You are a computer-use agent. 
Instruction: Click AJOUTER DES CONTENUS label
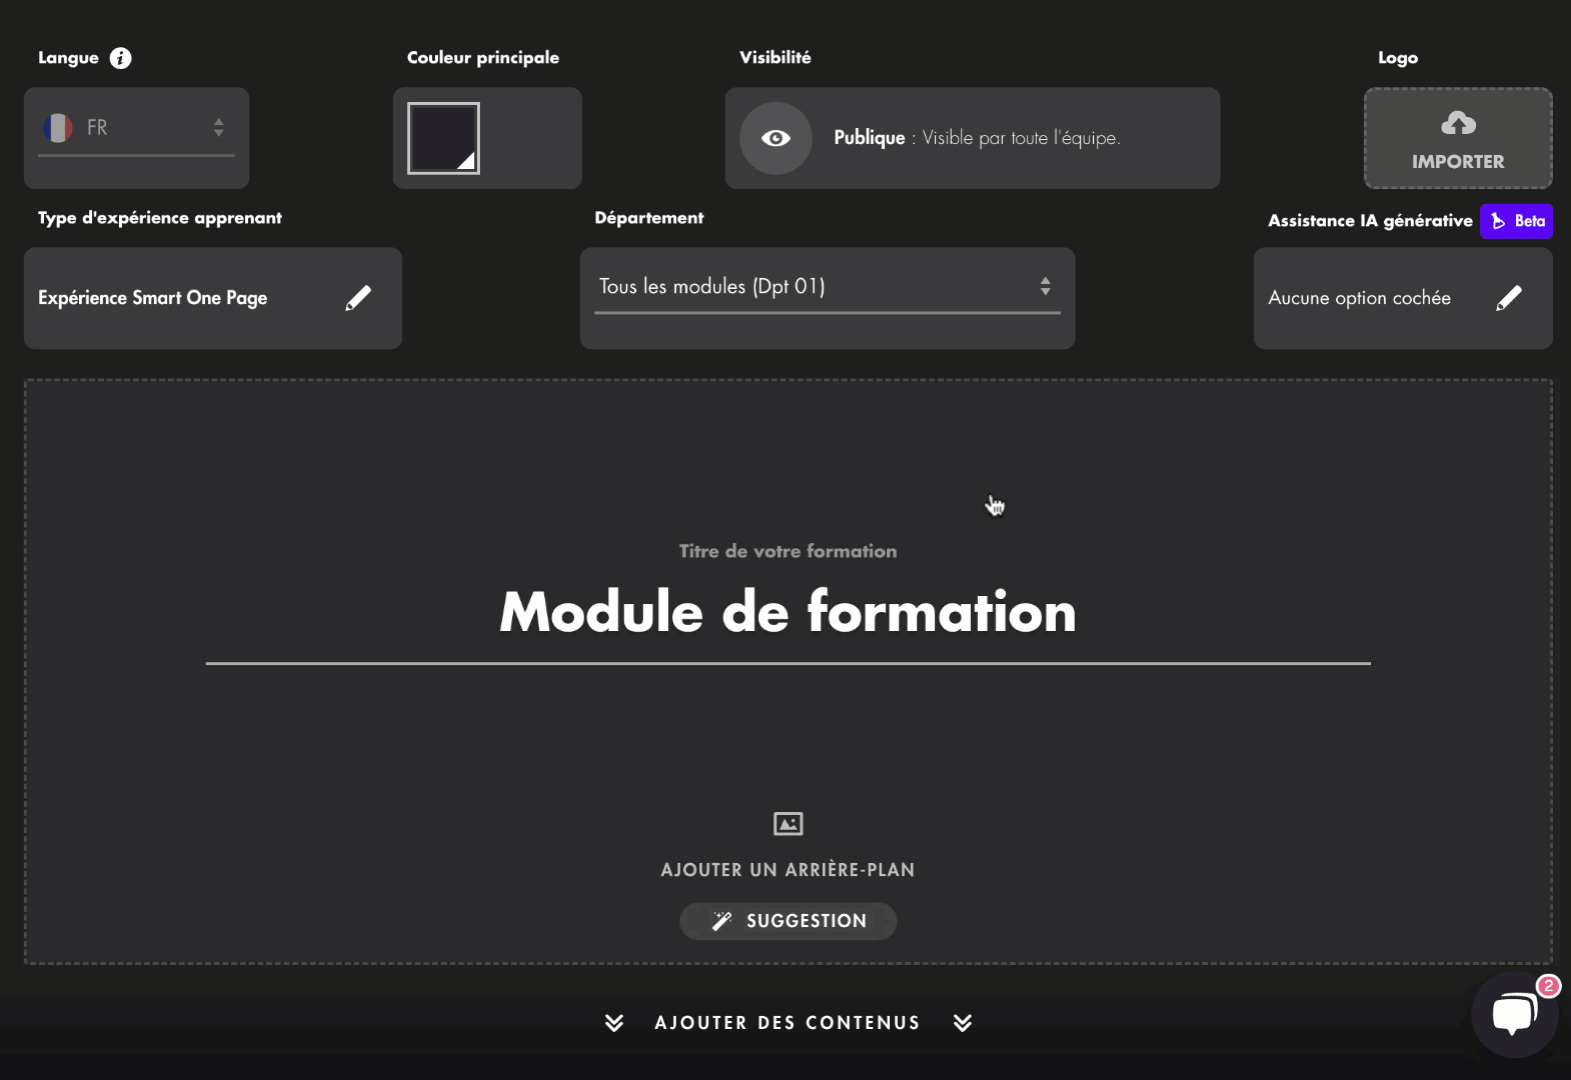[787, 1023]
